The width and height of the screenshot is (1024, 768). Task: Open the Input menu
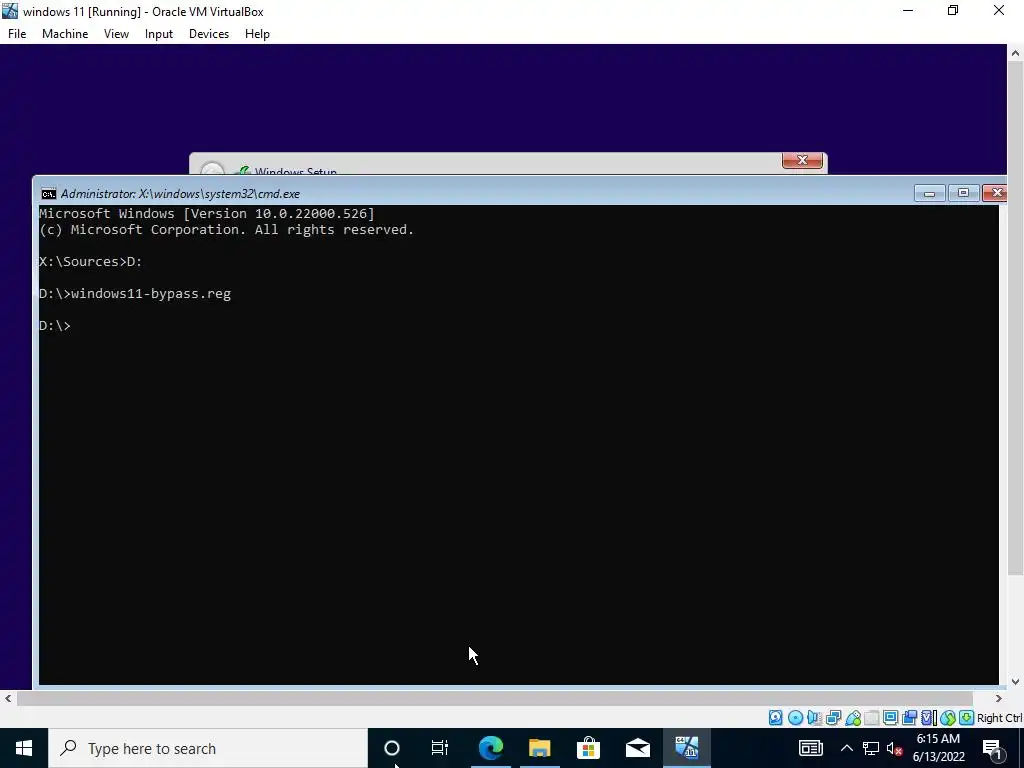click(x=159, y=34)
